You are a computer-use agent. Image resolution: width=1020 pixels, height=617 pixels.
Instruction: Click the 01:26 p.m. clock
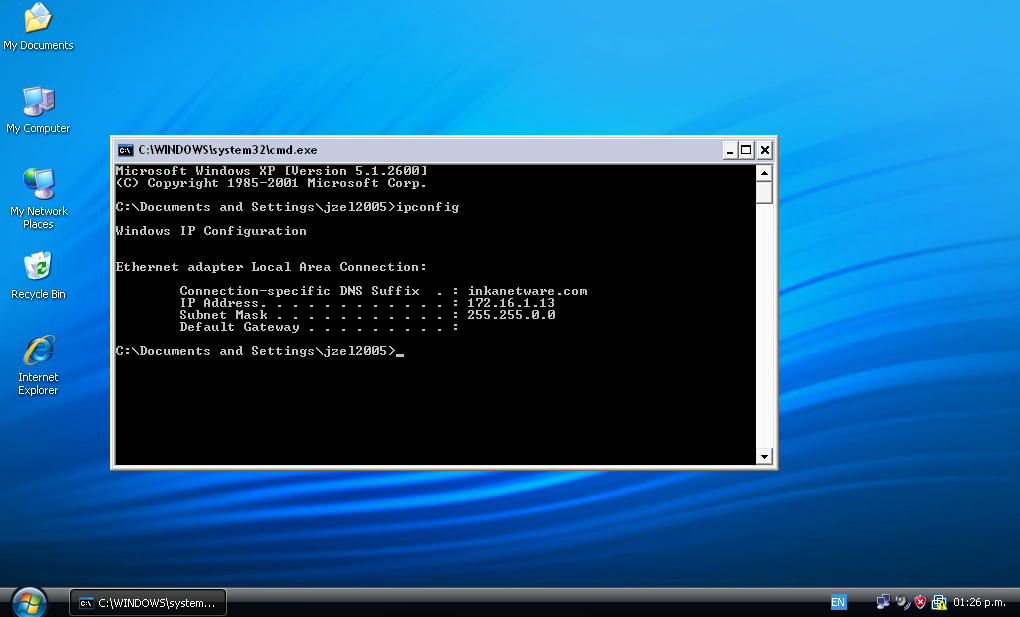click(x=979, y=602)
